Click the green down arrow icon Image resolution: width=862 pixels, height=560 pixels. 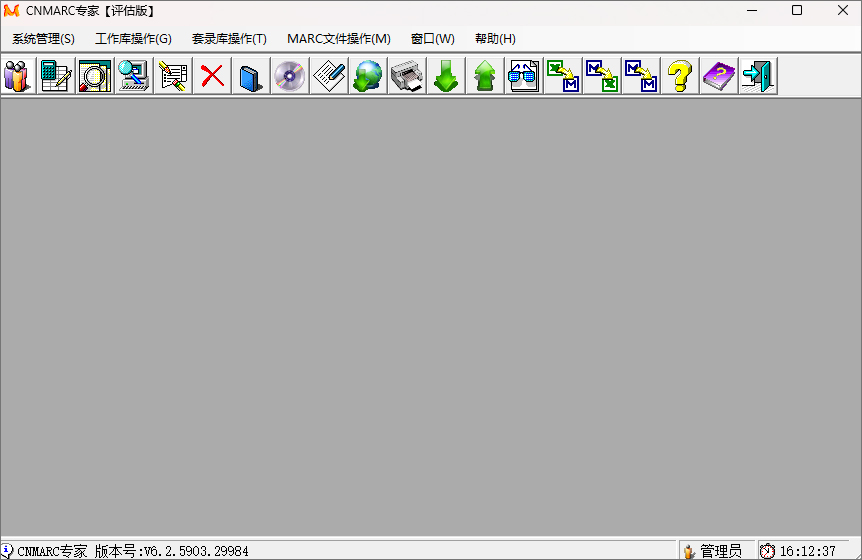(x=446, y=76)
